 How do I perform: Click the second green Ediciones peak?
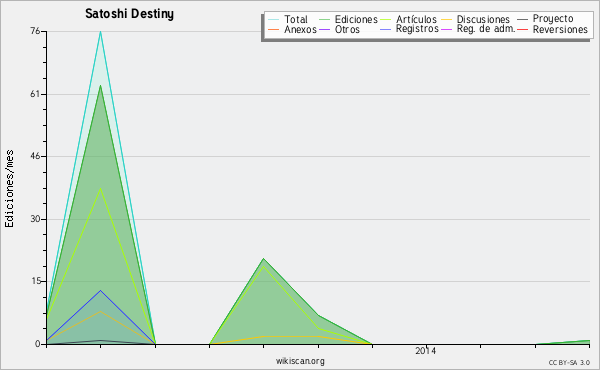pos(263,259)
